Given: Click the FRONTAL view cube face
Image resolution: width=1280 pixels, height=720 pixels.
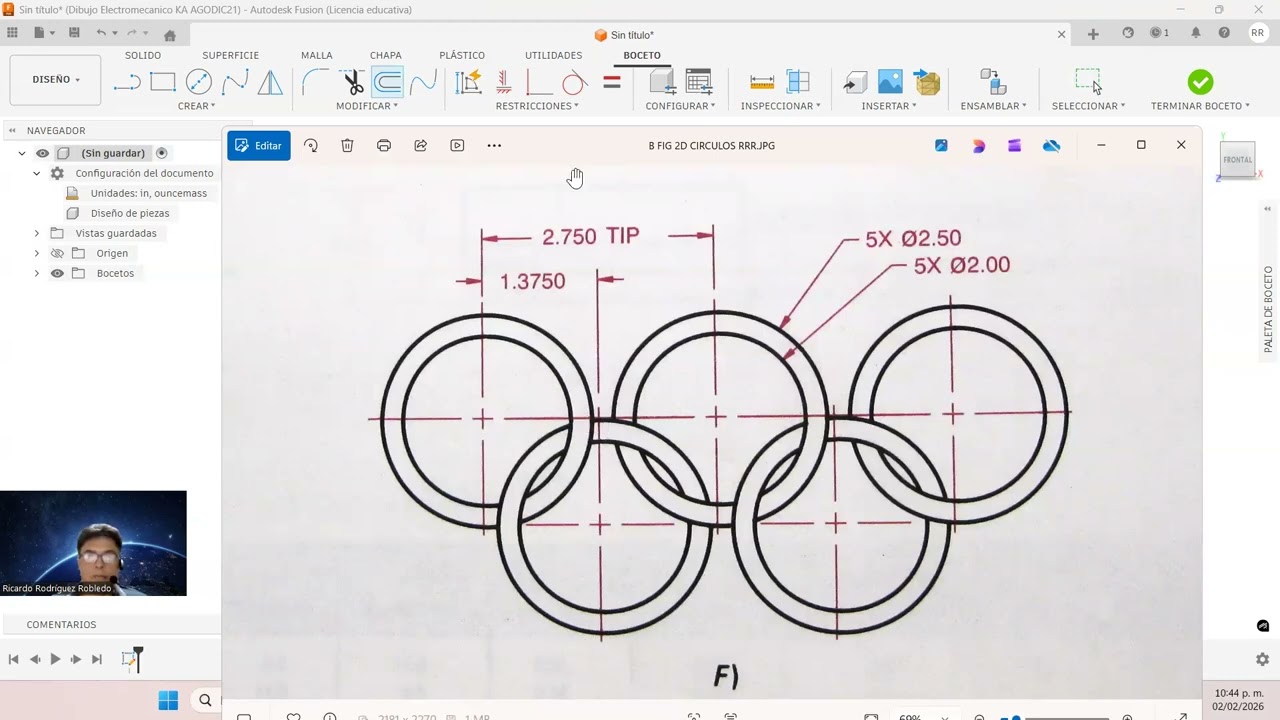Looking at the screenshot, I should tap(1237, 160).
